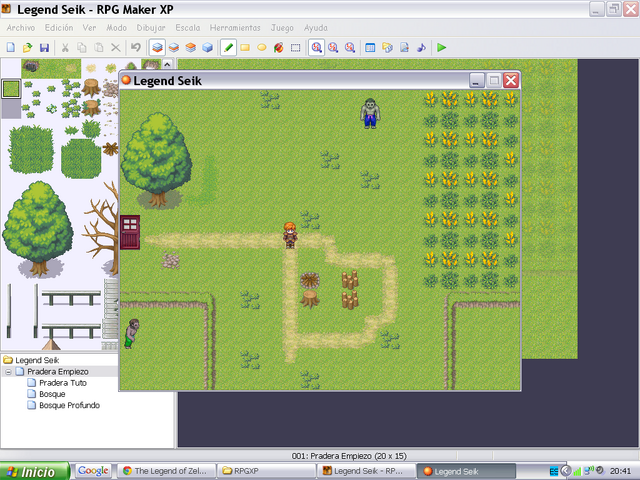Select the Legend Seik project folder in tree
This screenshot has width=640, height=480.
point(31,360)
